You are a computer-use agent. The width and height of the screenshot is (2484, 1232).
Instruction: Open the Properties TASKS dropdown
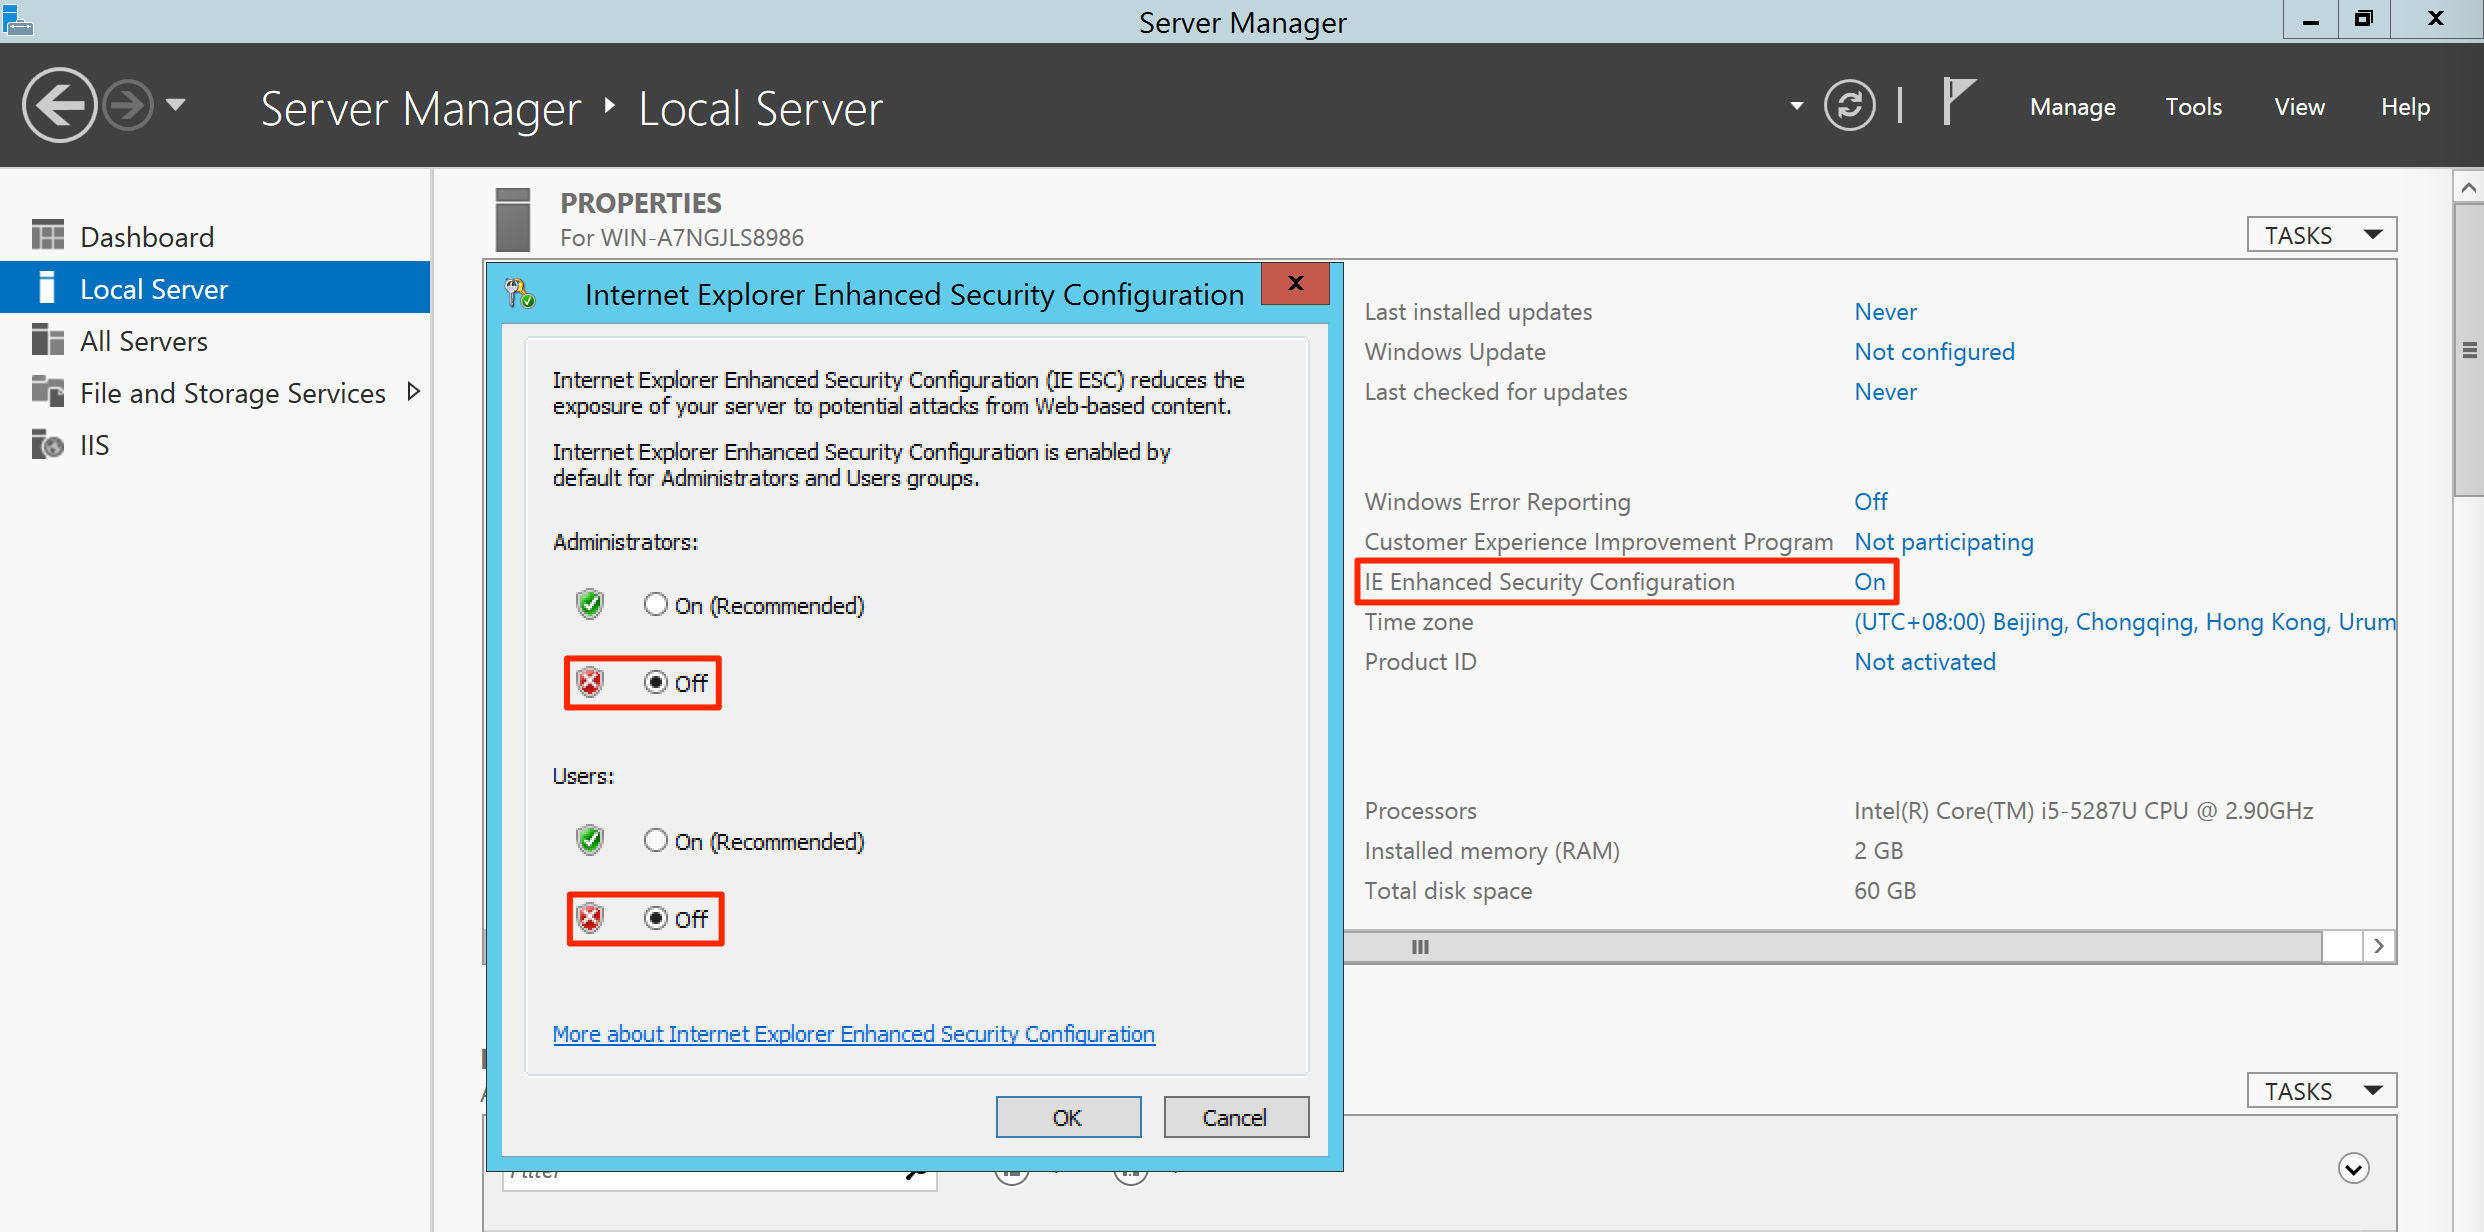click(2321, 235)
